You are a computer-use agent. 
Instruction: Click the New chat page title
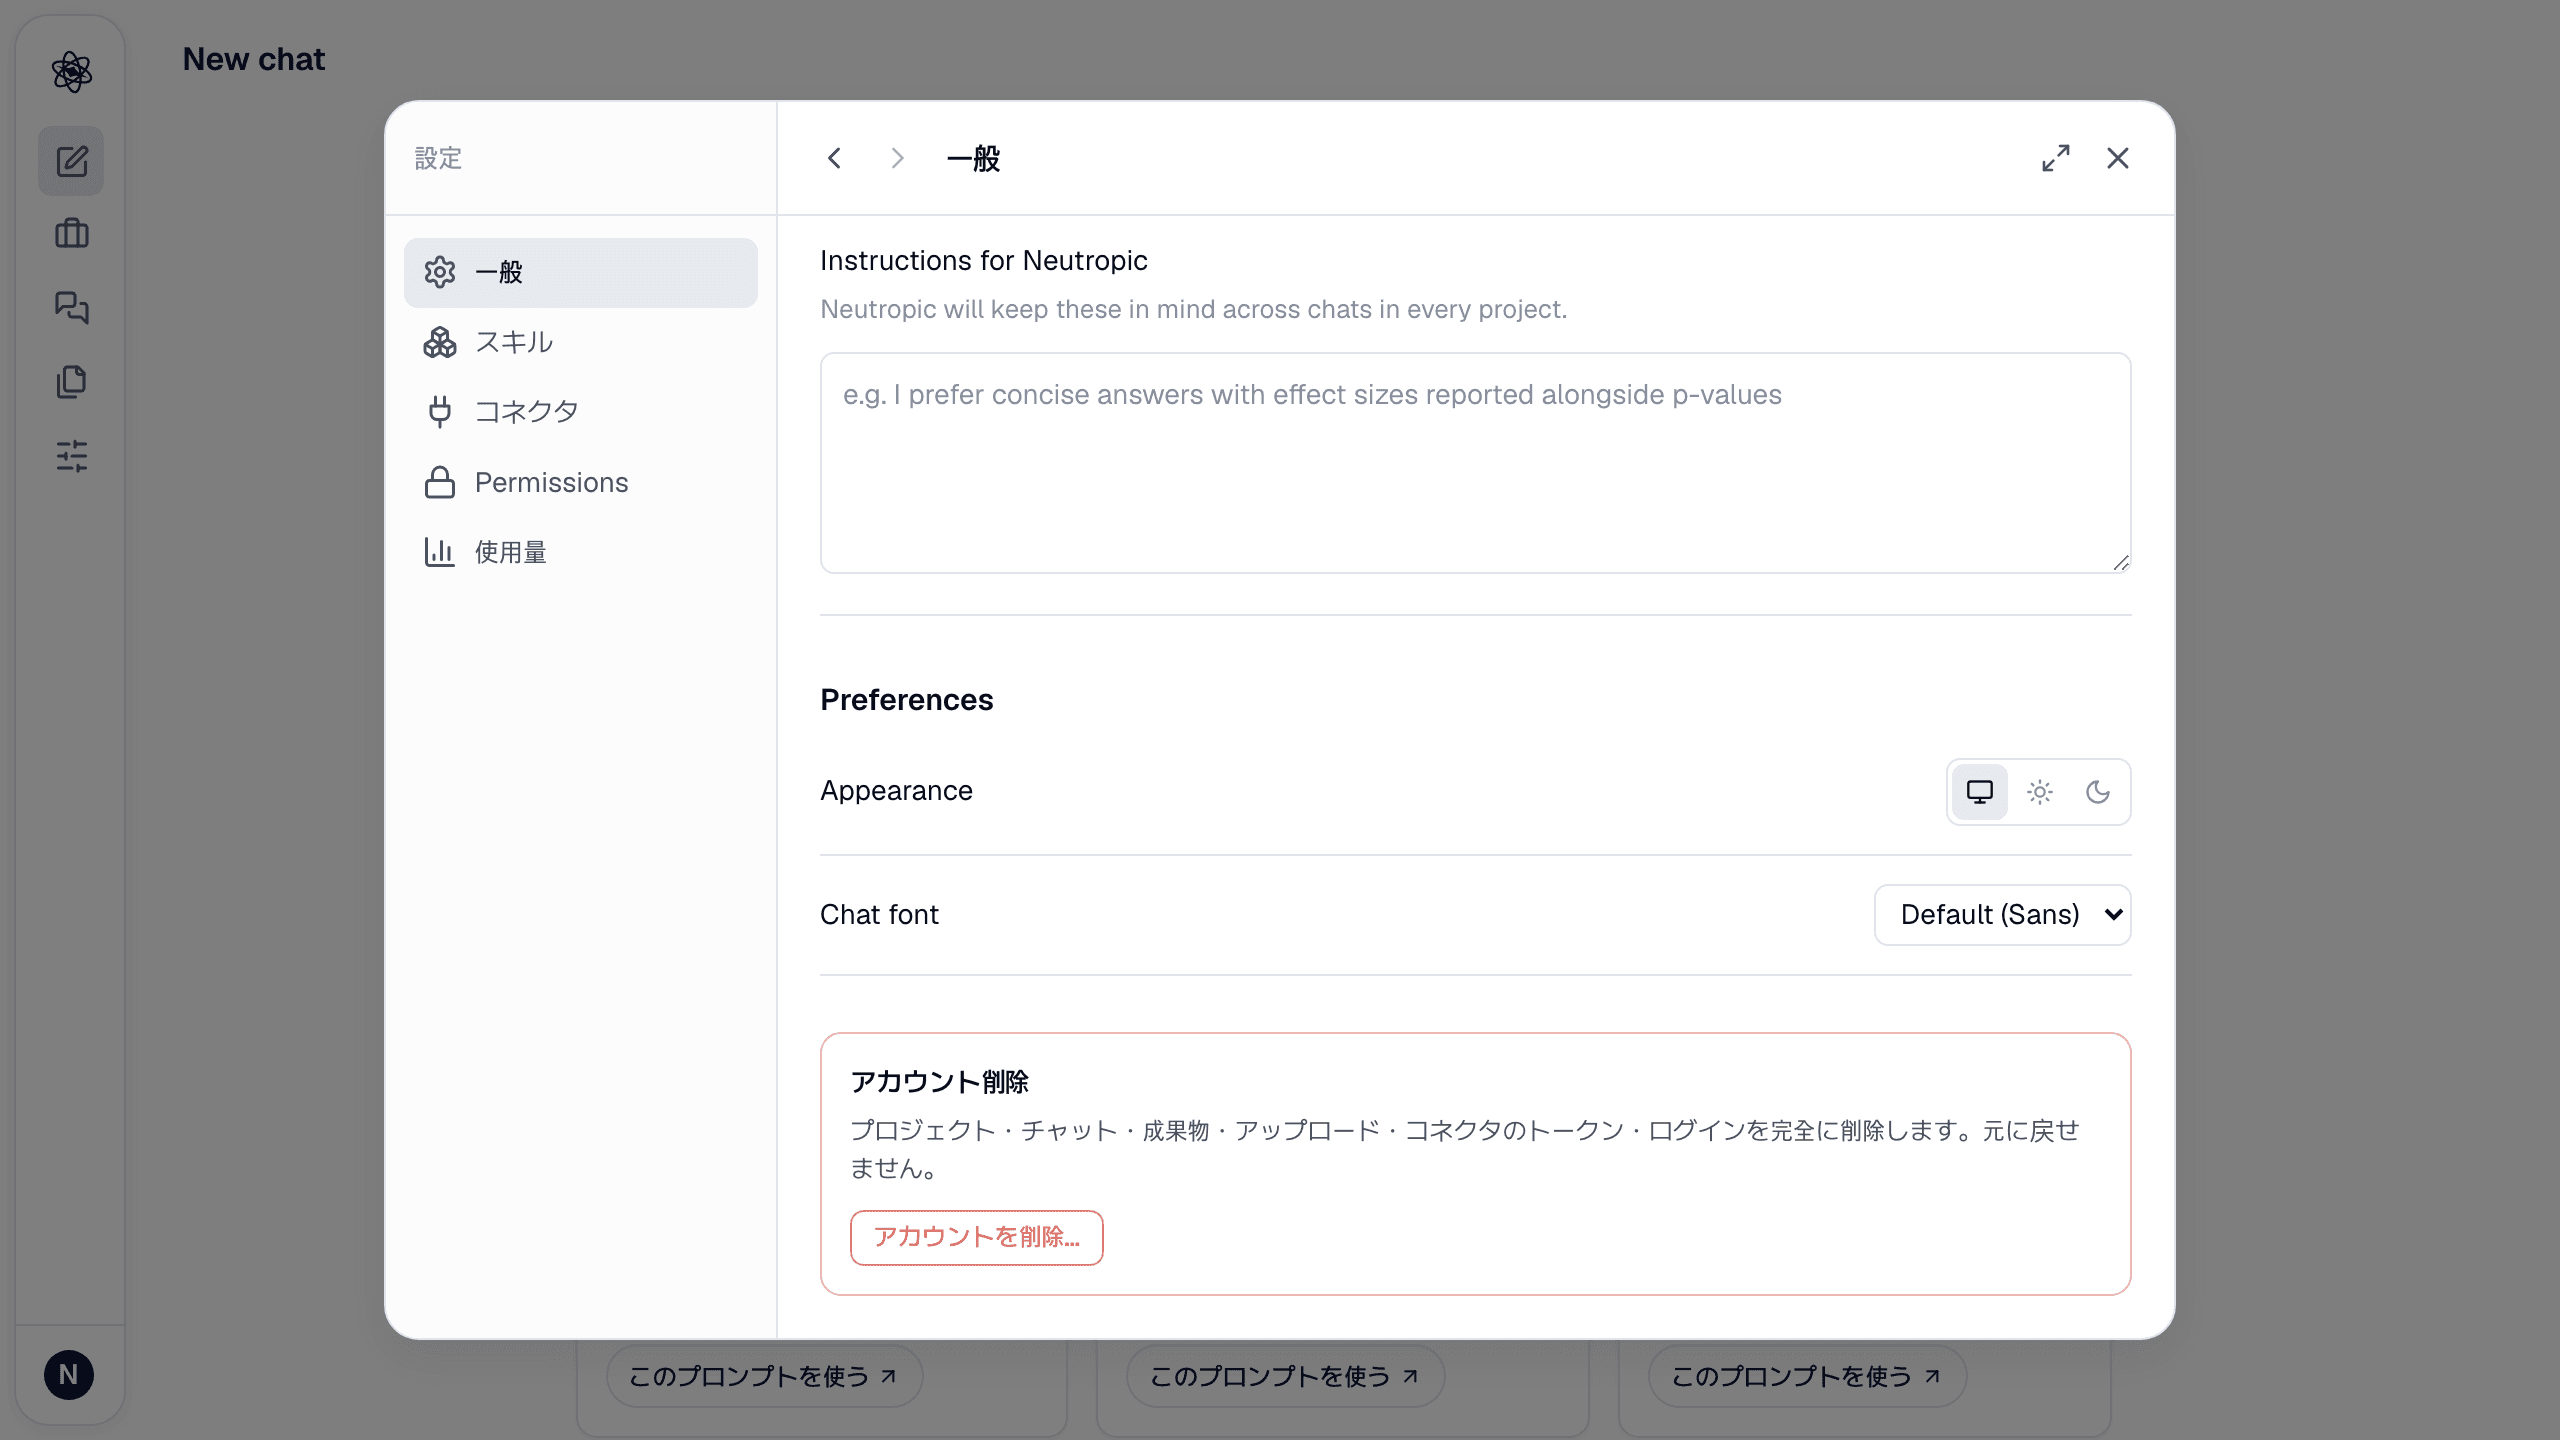(x=254, y=60)
